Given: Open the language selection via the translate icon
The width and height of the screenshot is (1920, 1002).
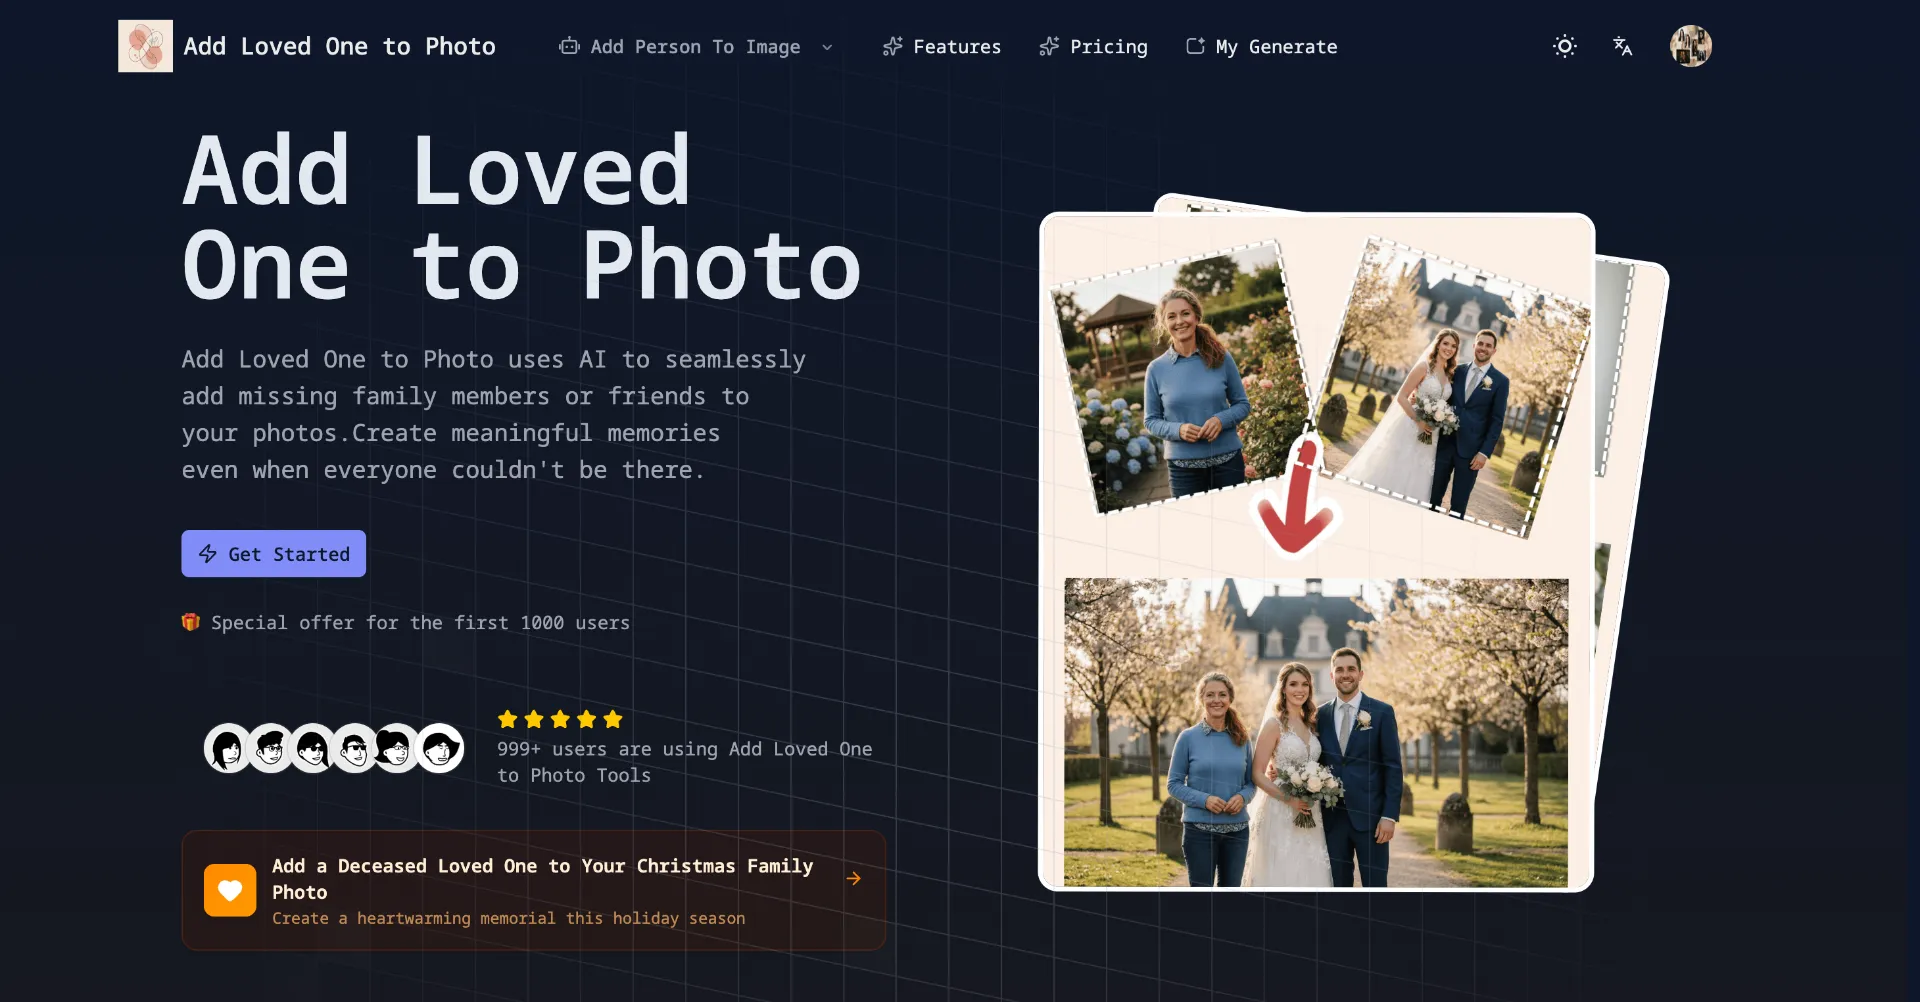Looking at the screenshot, I should 1622,46.
